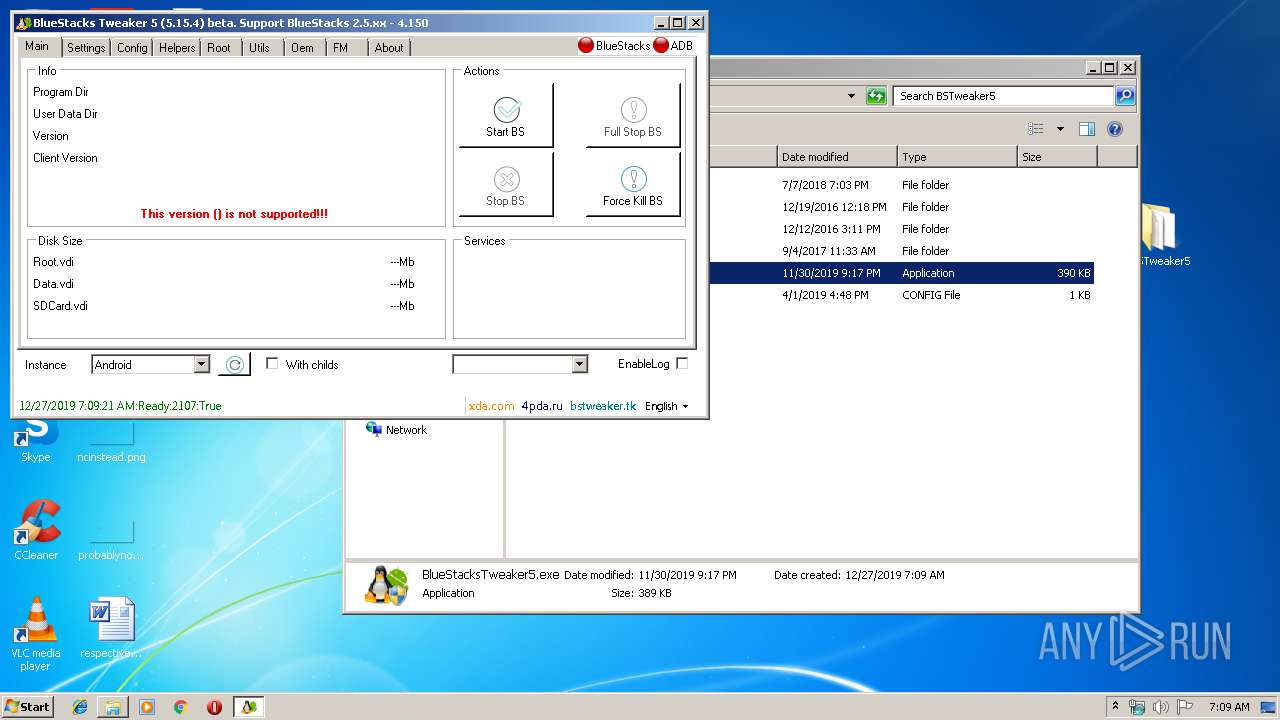This screenshot has width=1280, height=720.
Task: Switch to the Oem tab
Action: [302, 47]
